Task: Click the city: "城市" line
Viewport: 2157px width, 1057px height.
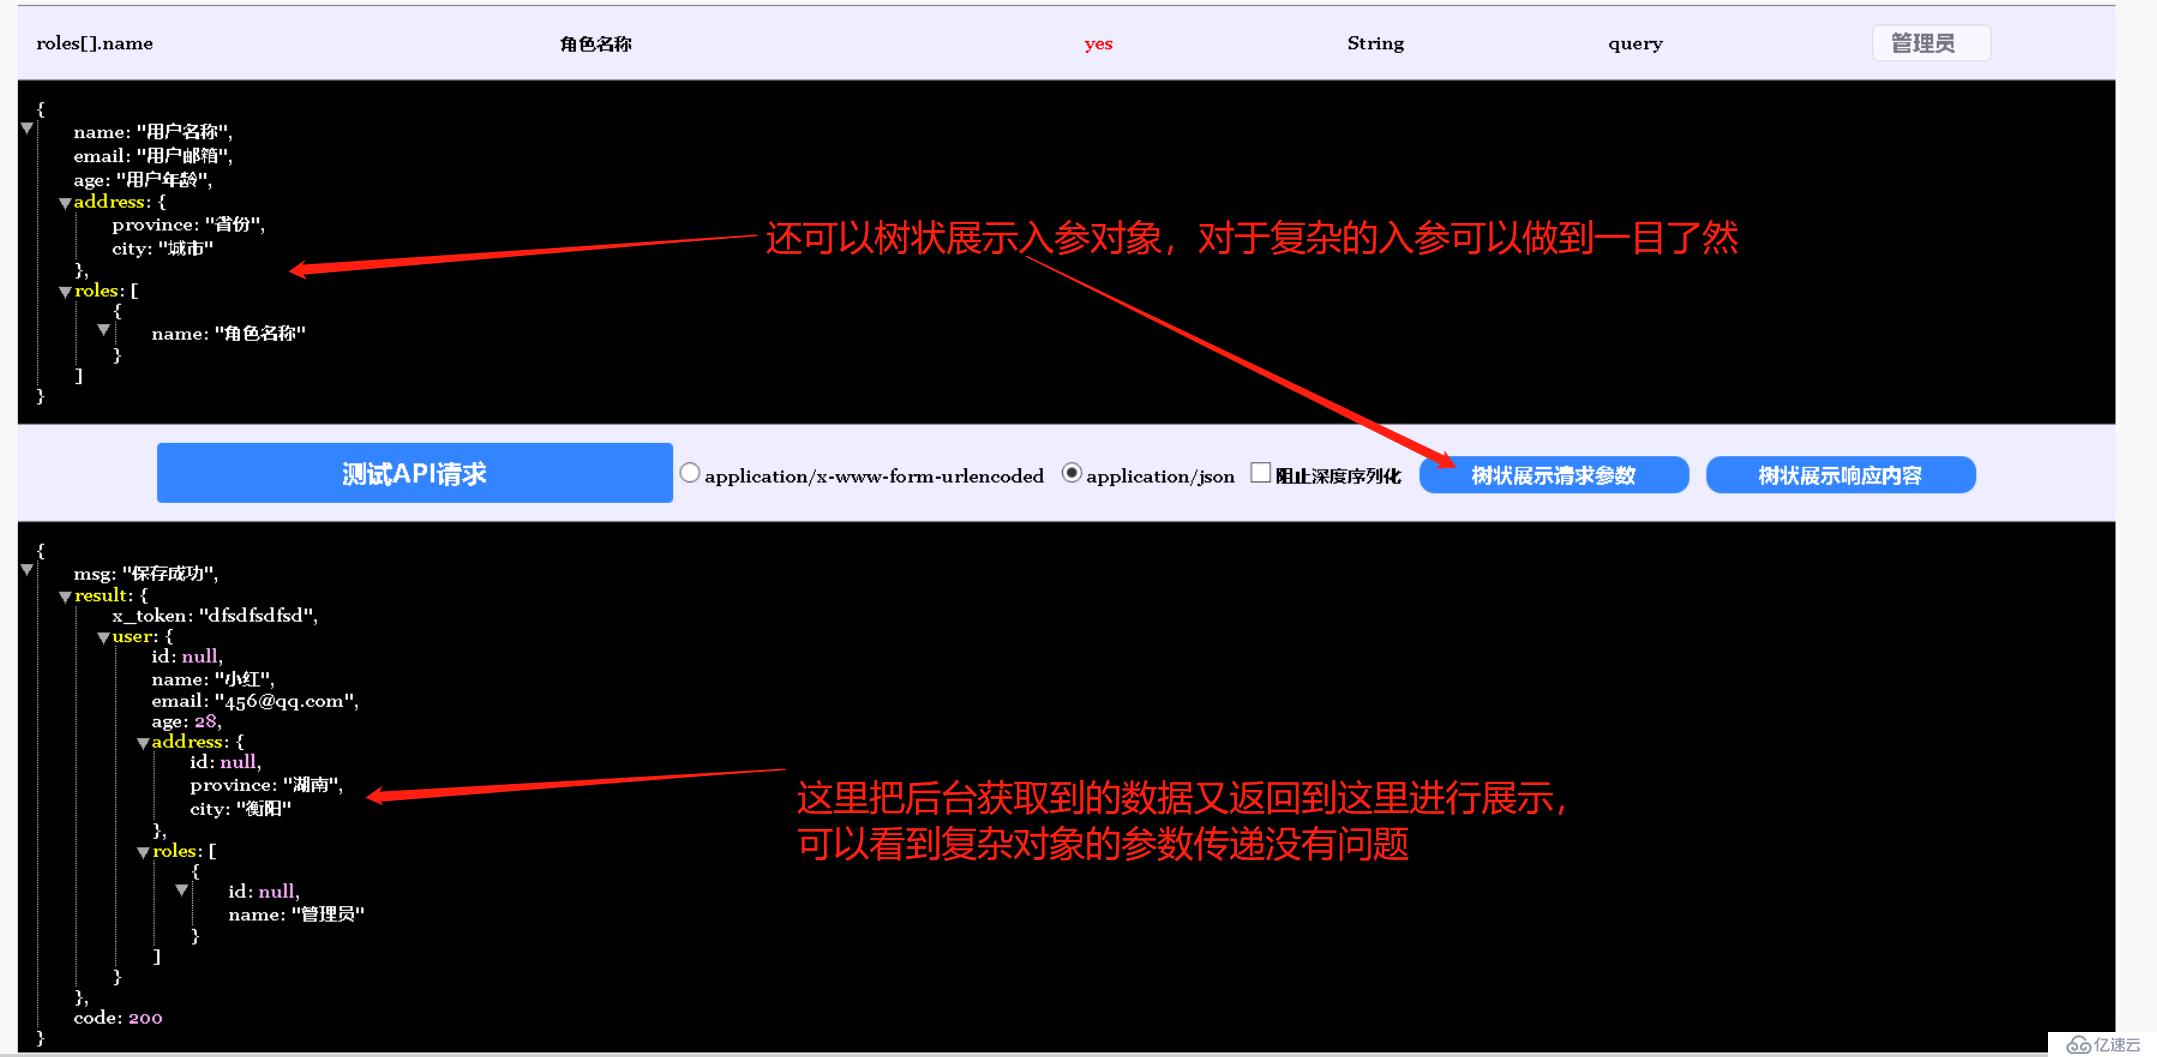Action: [x=163, y=248]
